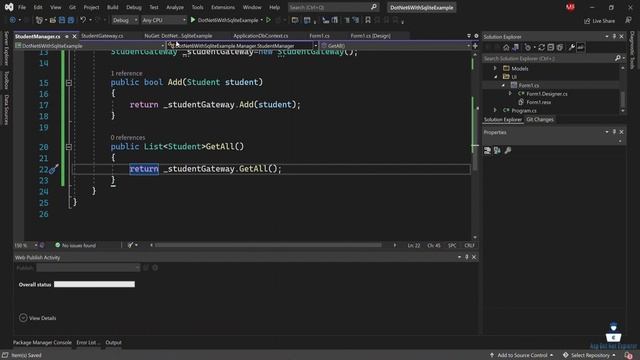The width and height of the screenshot is (640, 360).
Task: Click the '0 references' CodeLens link
Action: (x=128, y=138)
